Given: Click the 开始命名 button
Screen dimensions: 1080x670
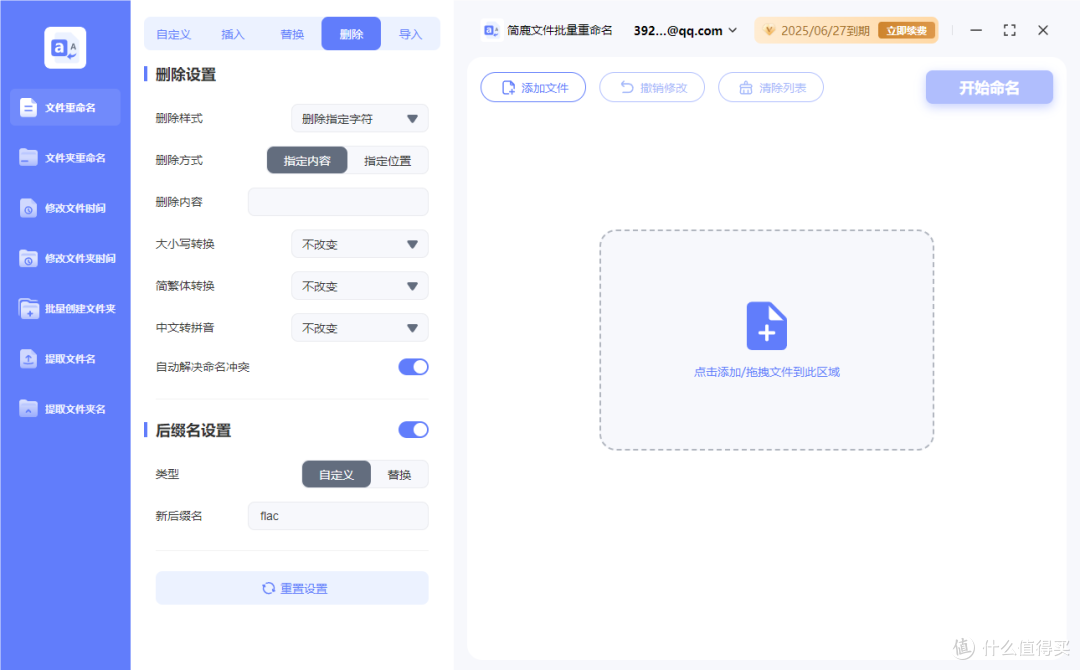Looking at the screenshot, I should click(x=989, y=87).
